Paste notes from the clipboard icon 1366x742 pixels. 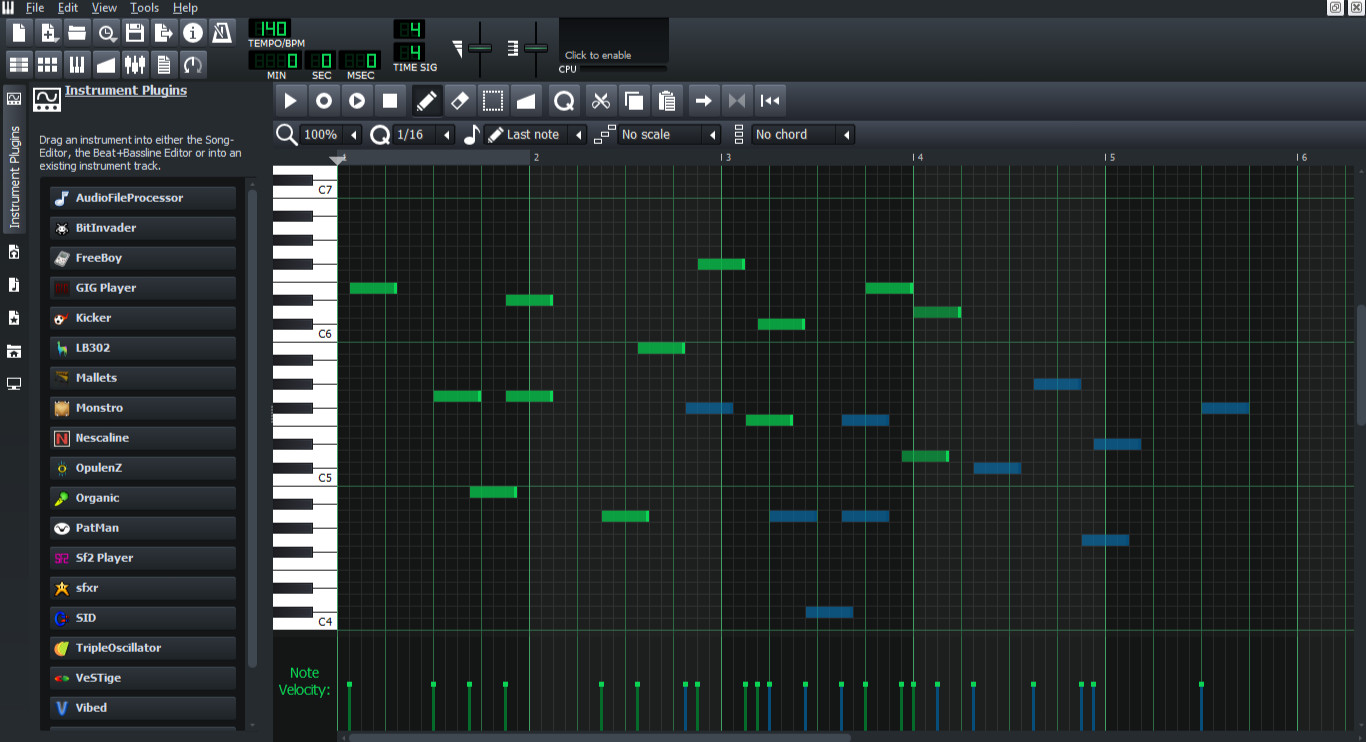click(x=667, y=101)
